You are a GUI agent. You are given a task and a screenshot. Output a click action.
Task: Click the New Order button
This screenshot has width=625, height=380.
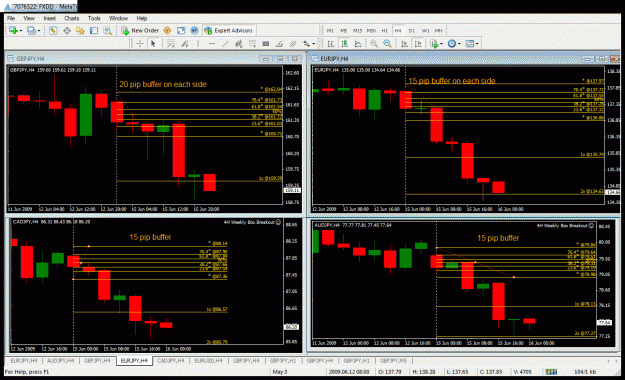(140, 31)
